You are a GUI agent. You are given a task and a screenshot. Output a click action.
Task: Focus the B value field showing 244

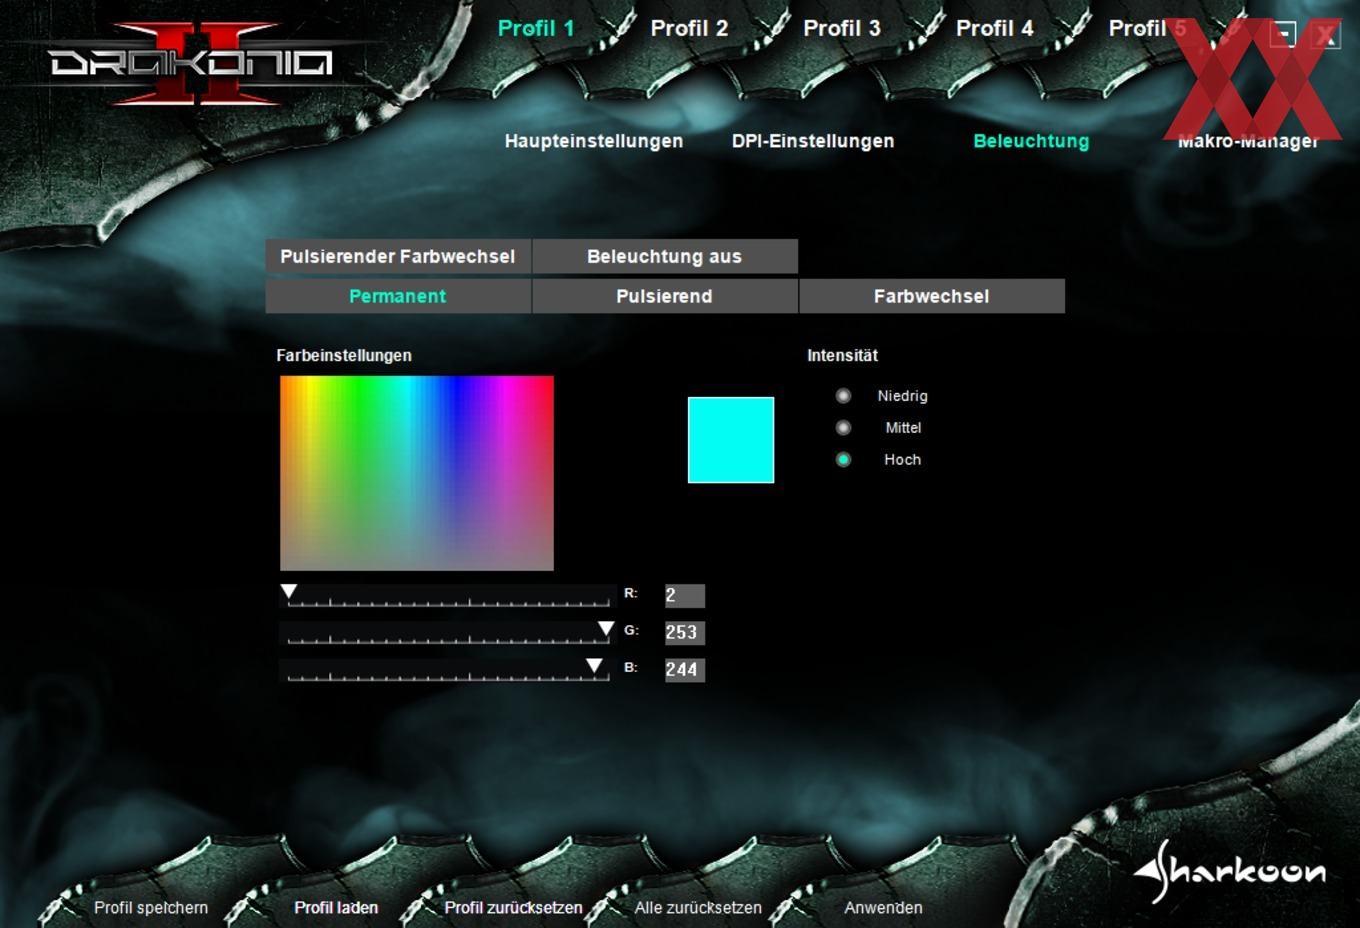(685, 670)
